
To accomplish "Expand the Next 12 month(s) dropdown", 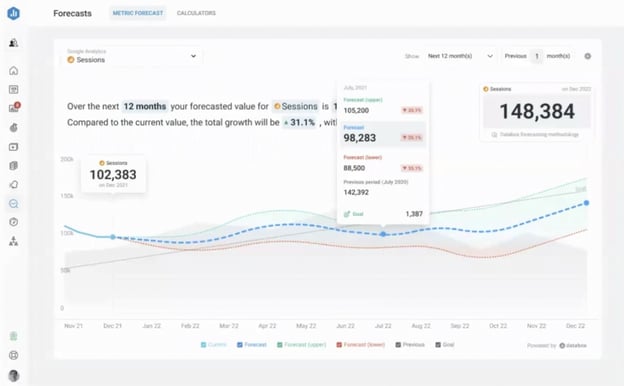I will [460, 56].
